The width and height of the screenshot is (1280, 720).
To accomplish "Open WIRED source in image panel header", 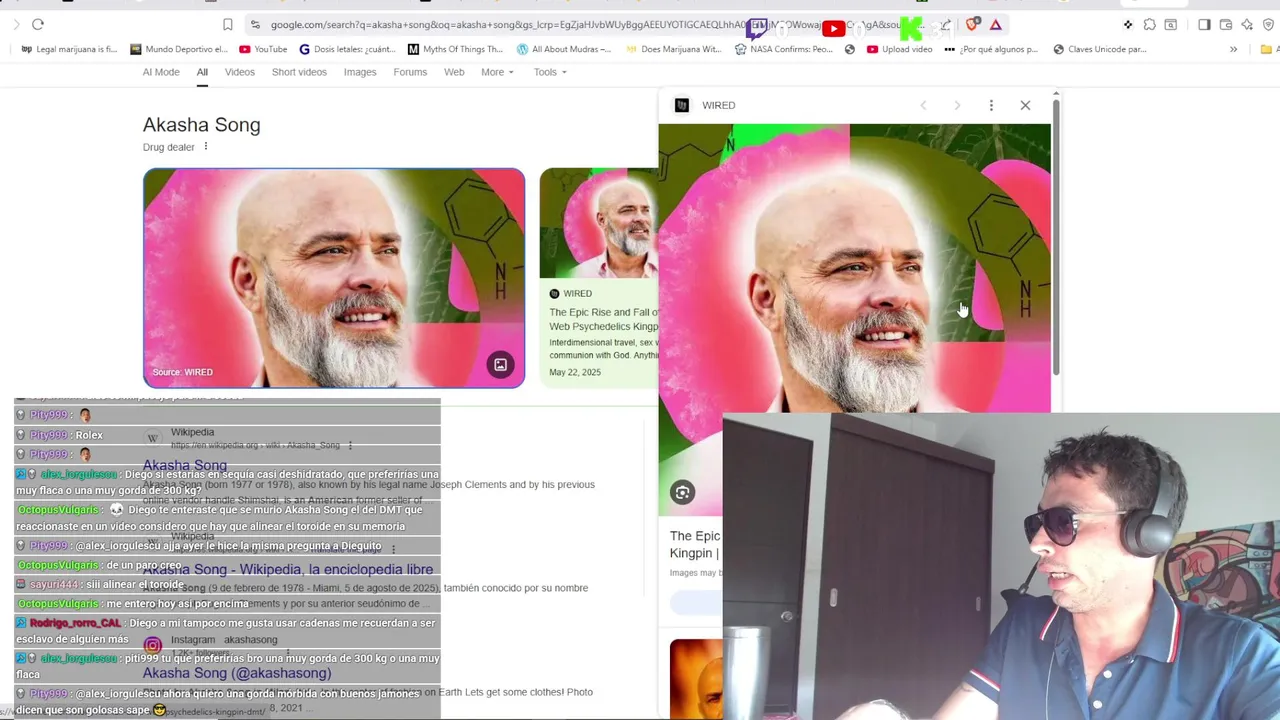I will (x=707, y=105).
